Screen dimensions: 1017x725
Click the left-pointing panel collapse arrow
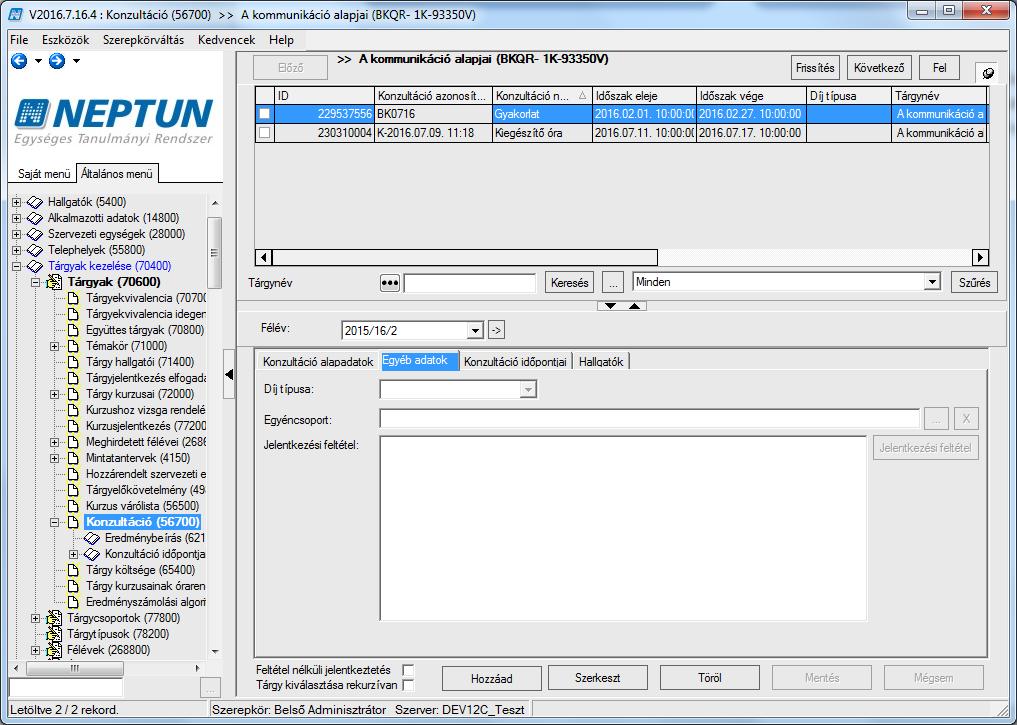click(x=229, y=374)
